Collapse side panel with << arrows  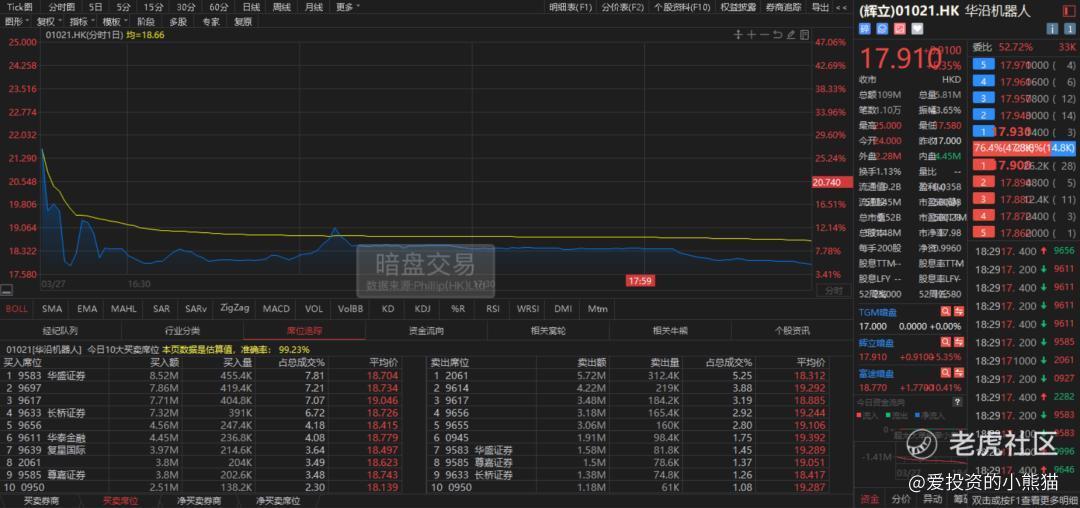(x=842, y=7)
